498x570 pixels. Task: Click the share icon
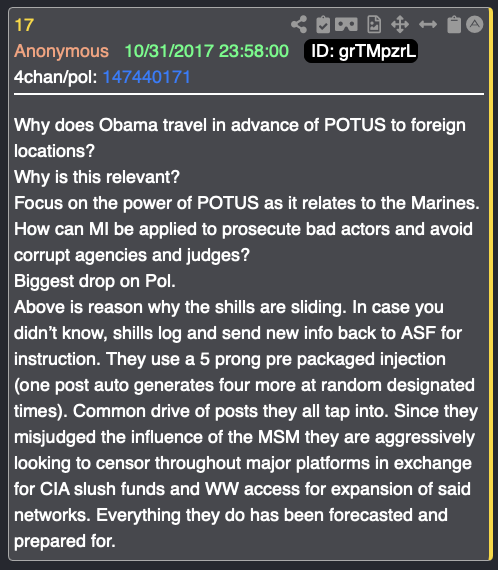299,25
